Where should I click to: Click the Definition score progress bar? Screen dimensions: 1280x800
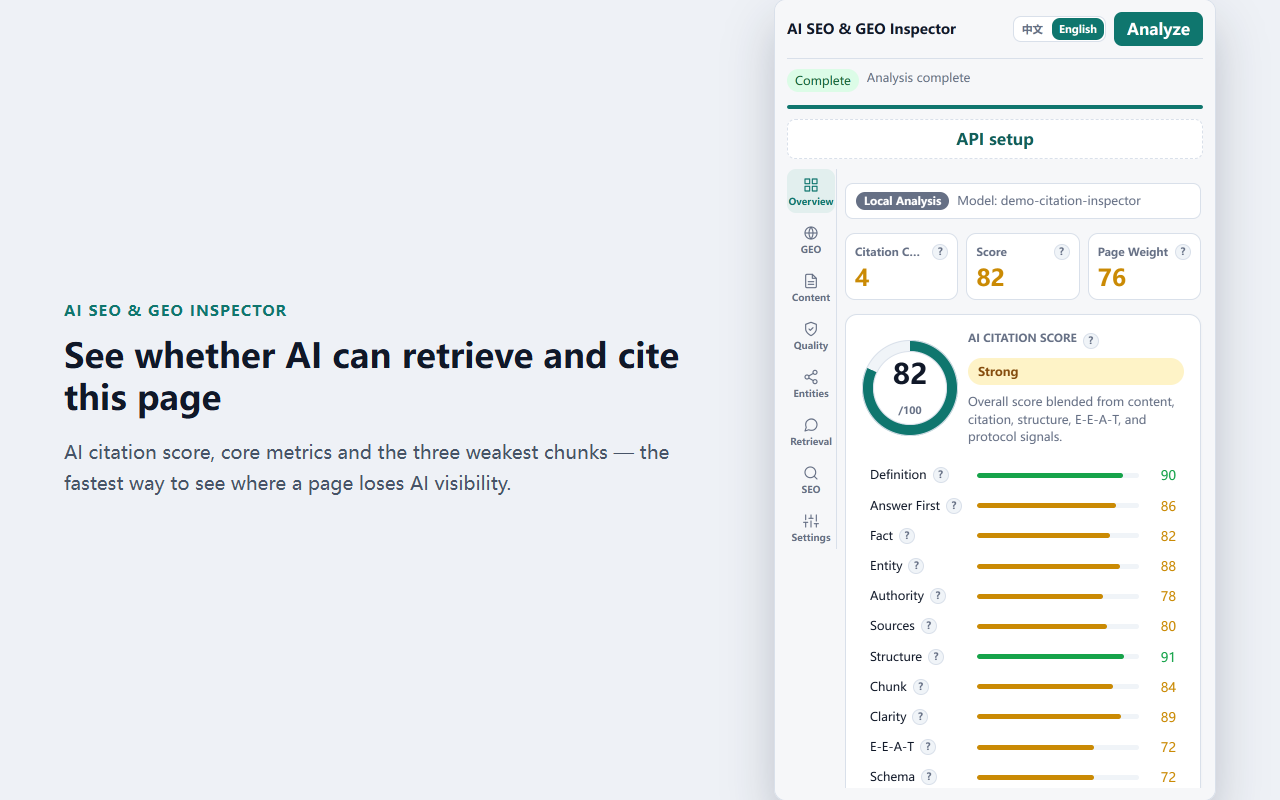coord(1058,475)
